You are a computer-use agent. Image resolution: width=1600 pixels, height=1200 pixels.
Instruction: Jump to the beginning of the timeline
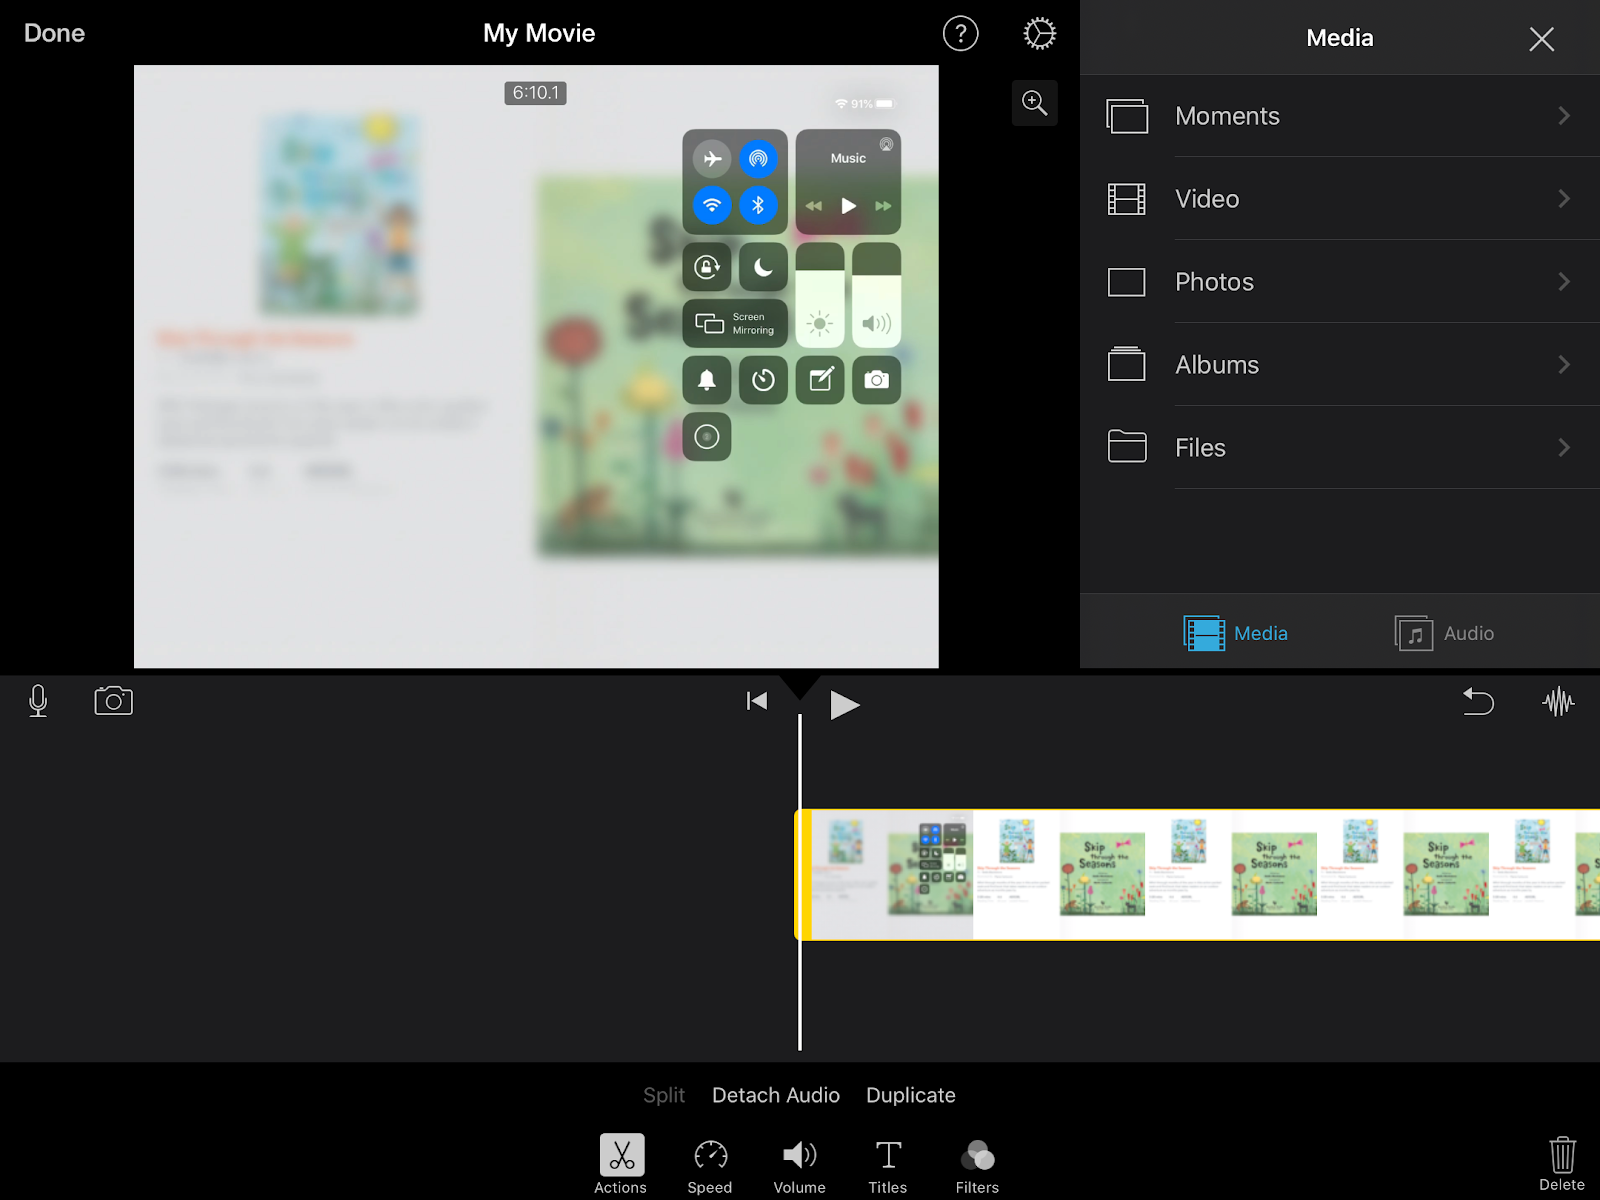click(x=757, y=701)
